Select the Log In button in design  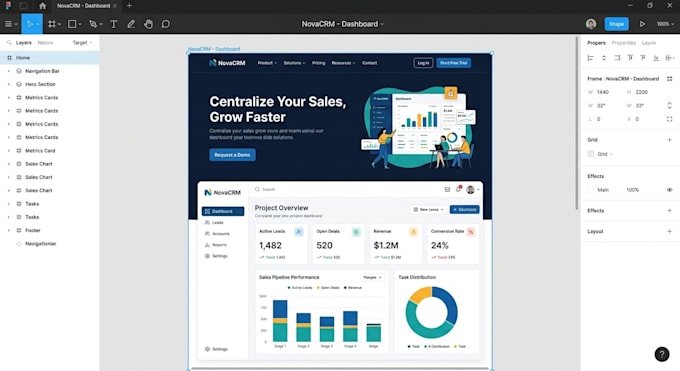pos(423,63)
